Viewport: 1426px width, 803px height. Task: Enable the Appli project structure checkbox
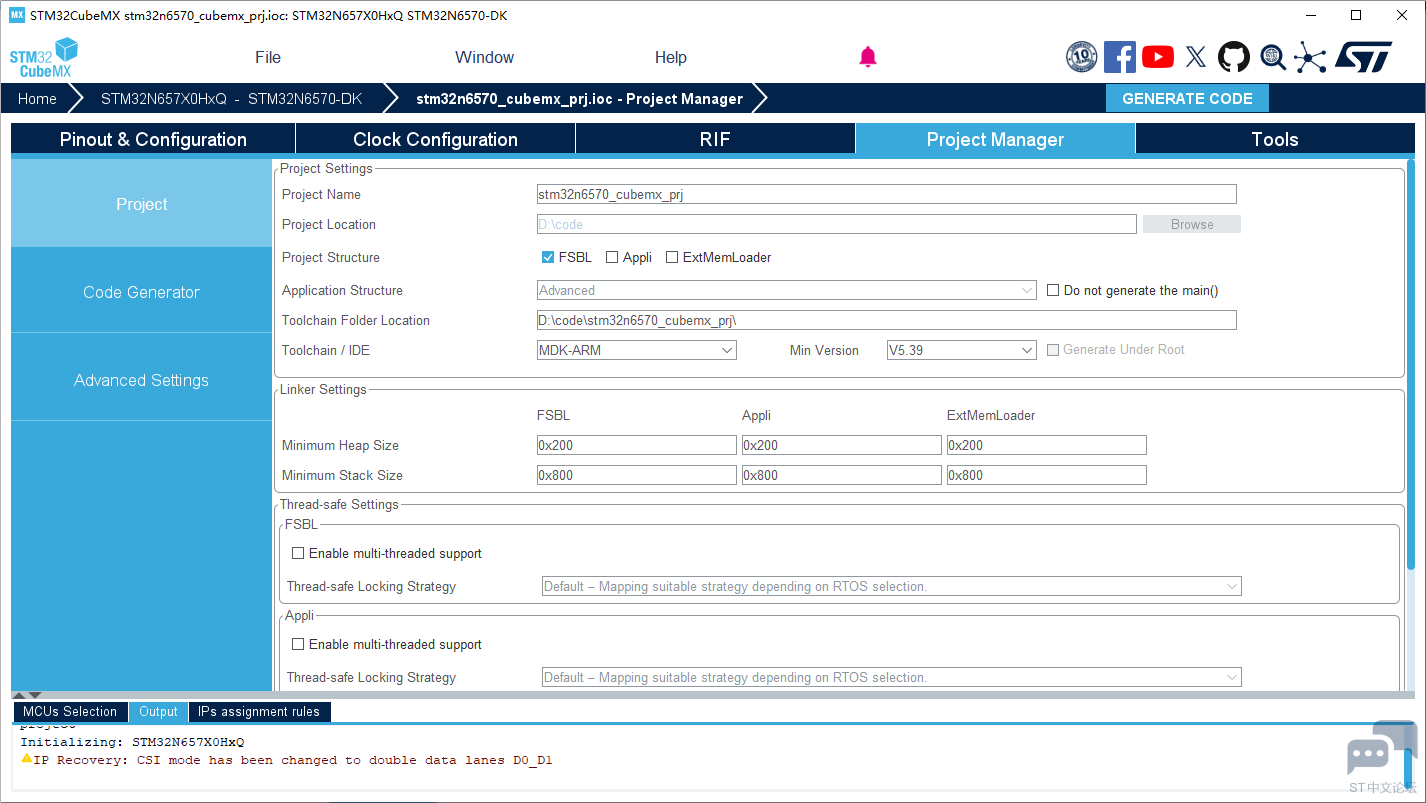tap(612, 257)
